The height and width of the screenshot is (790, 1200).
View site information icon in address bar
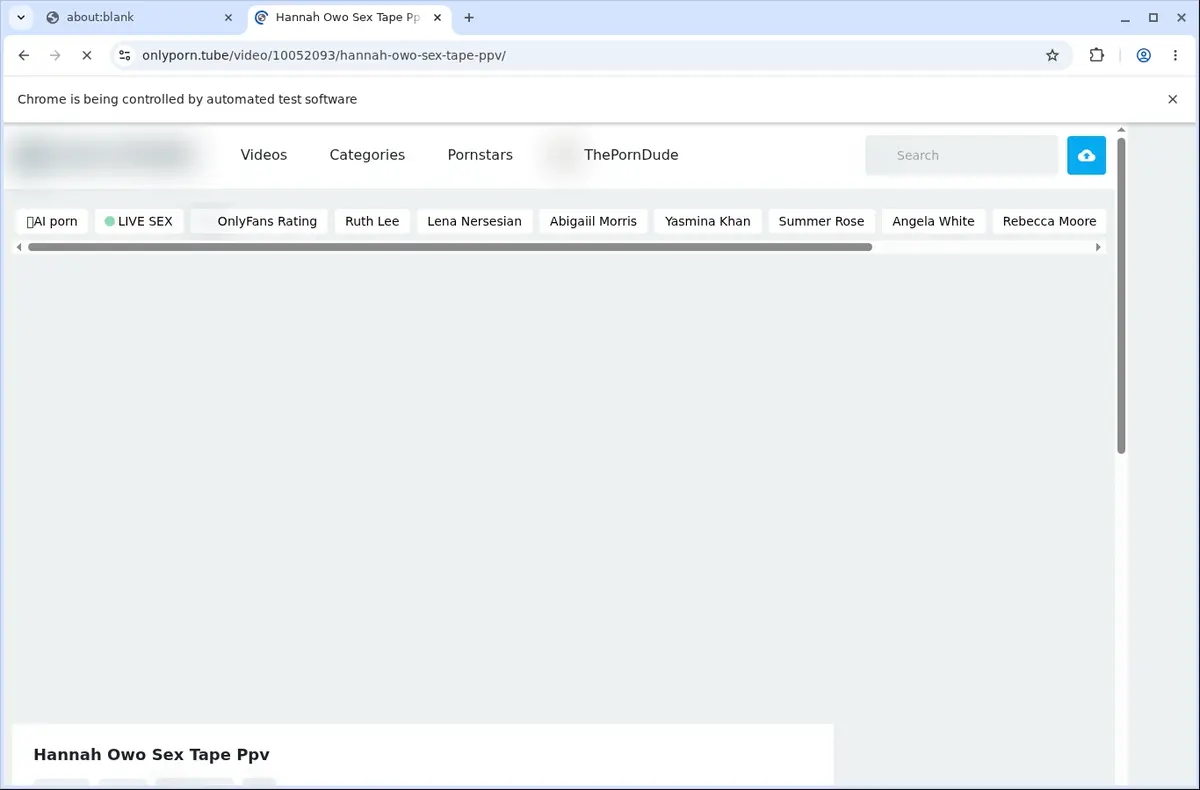point(124,56)
